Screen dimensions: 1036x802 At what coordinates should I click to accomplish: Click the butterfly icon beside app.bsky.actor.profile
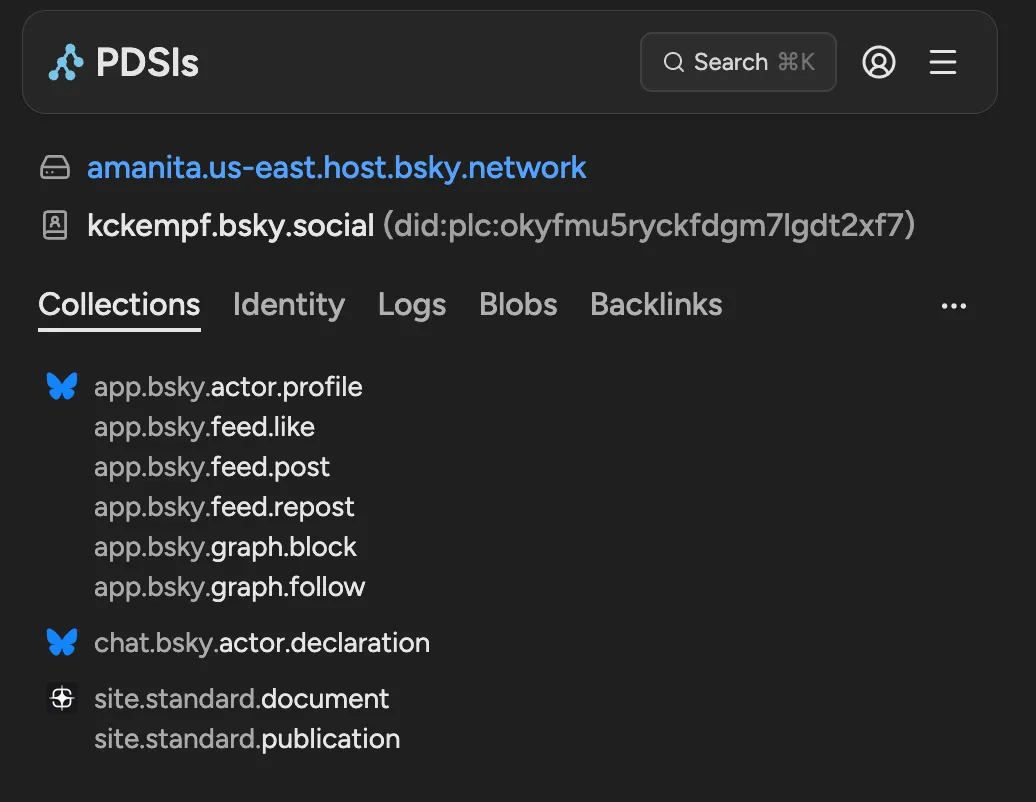point(62,386)
